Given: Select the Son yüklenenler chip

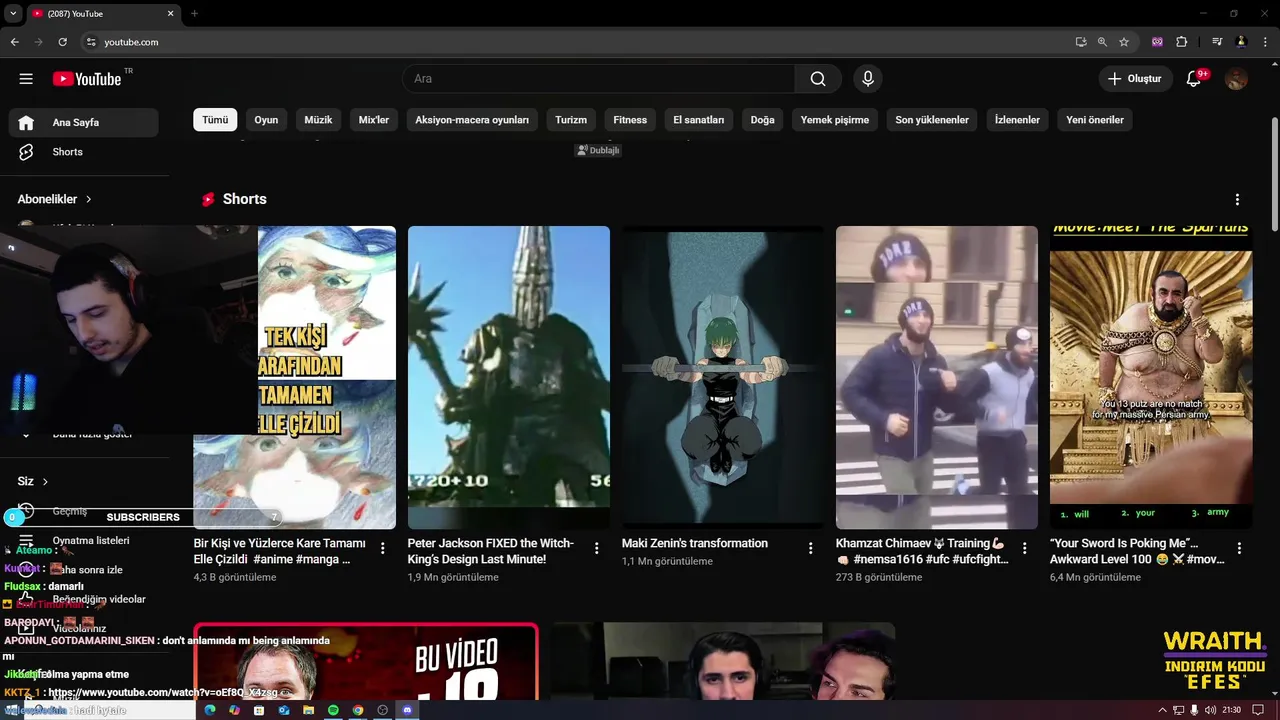Looking at the screenshot, I should click(x=932, y=120).
